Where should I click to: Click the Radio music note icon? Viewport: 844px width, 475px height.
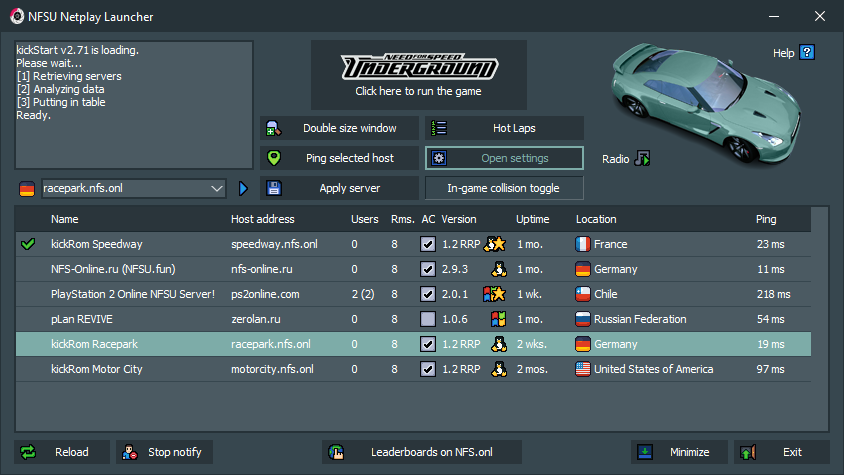642,158
